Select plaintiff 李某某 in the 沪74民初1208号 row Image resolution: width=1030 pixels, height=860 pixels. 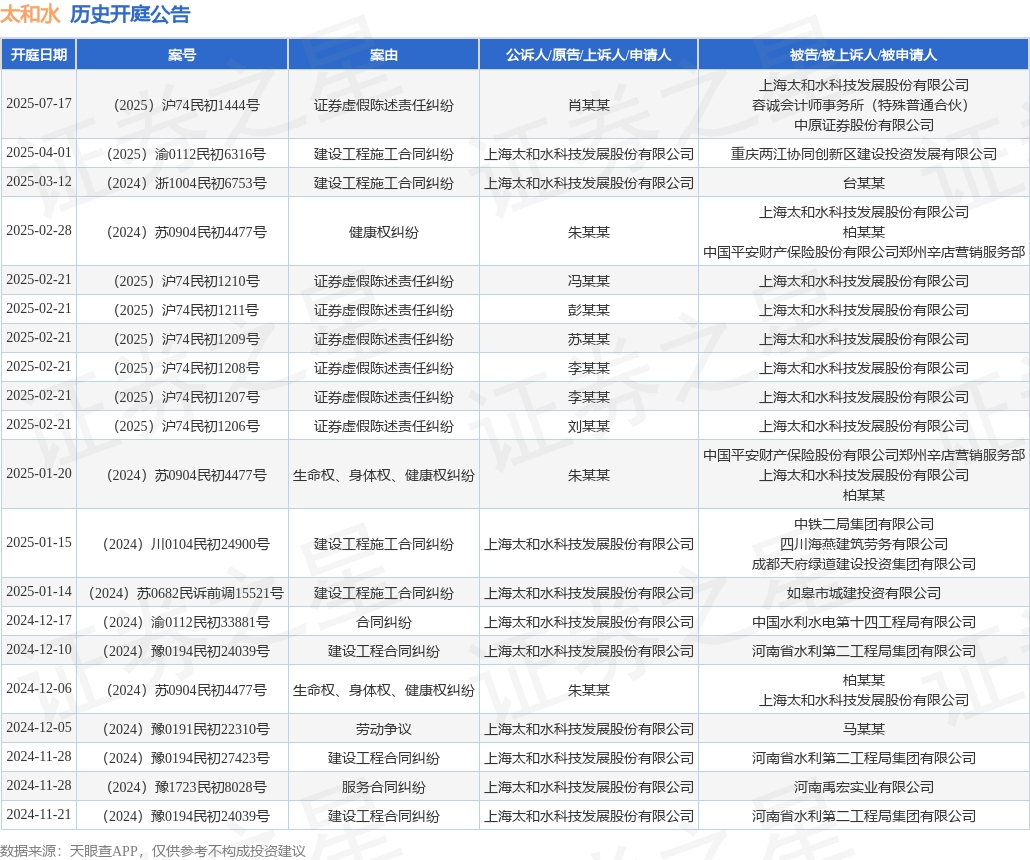tap(589, 368)
